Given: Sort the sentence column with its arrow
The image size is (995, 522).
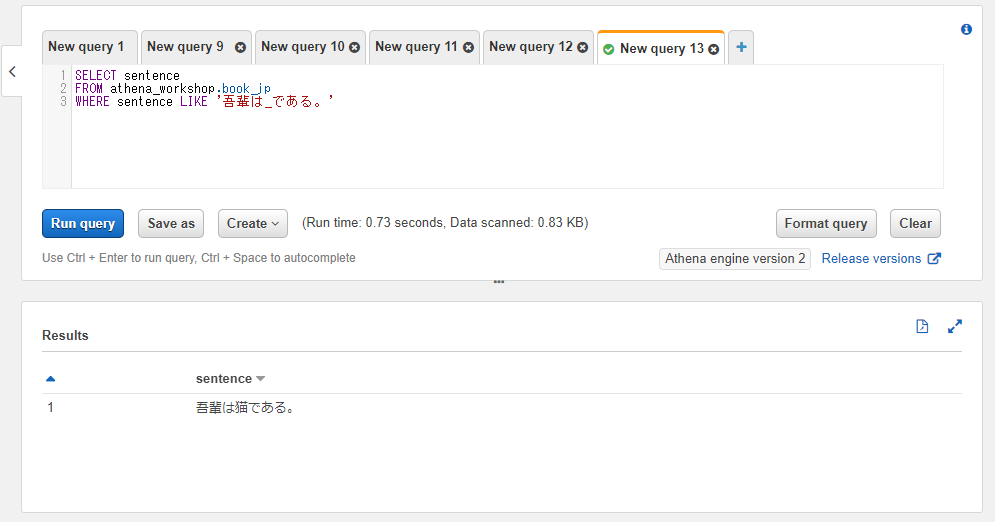Looking at the screenshot, I should 260,379.
